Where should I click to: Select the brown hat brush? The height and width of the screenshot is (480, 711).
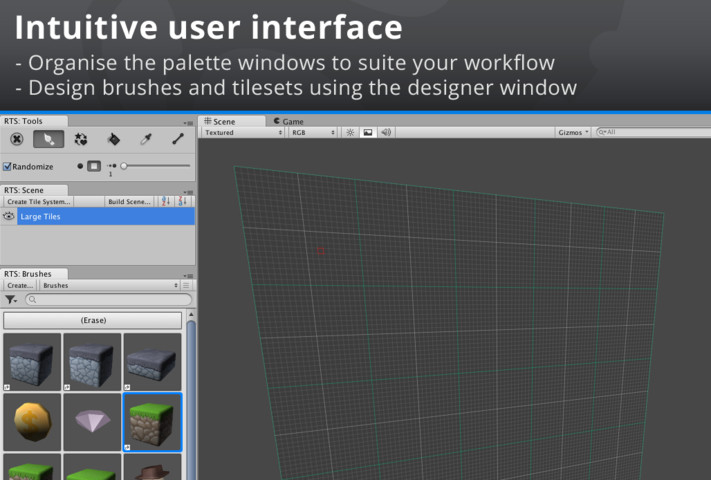point(152,467)
